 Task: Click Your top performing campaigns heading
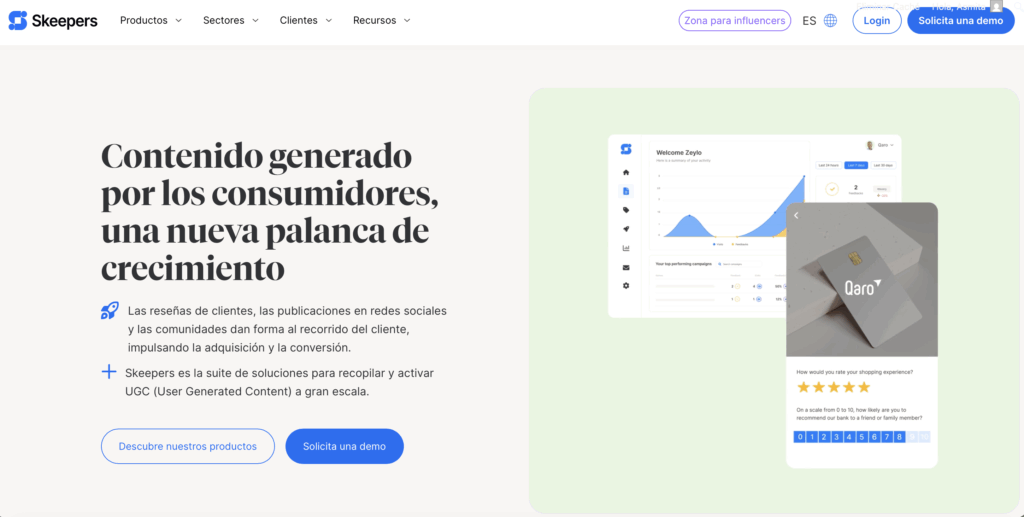click(x=684, y=264)
